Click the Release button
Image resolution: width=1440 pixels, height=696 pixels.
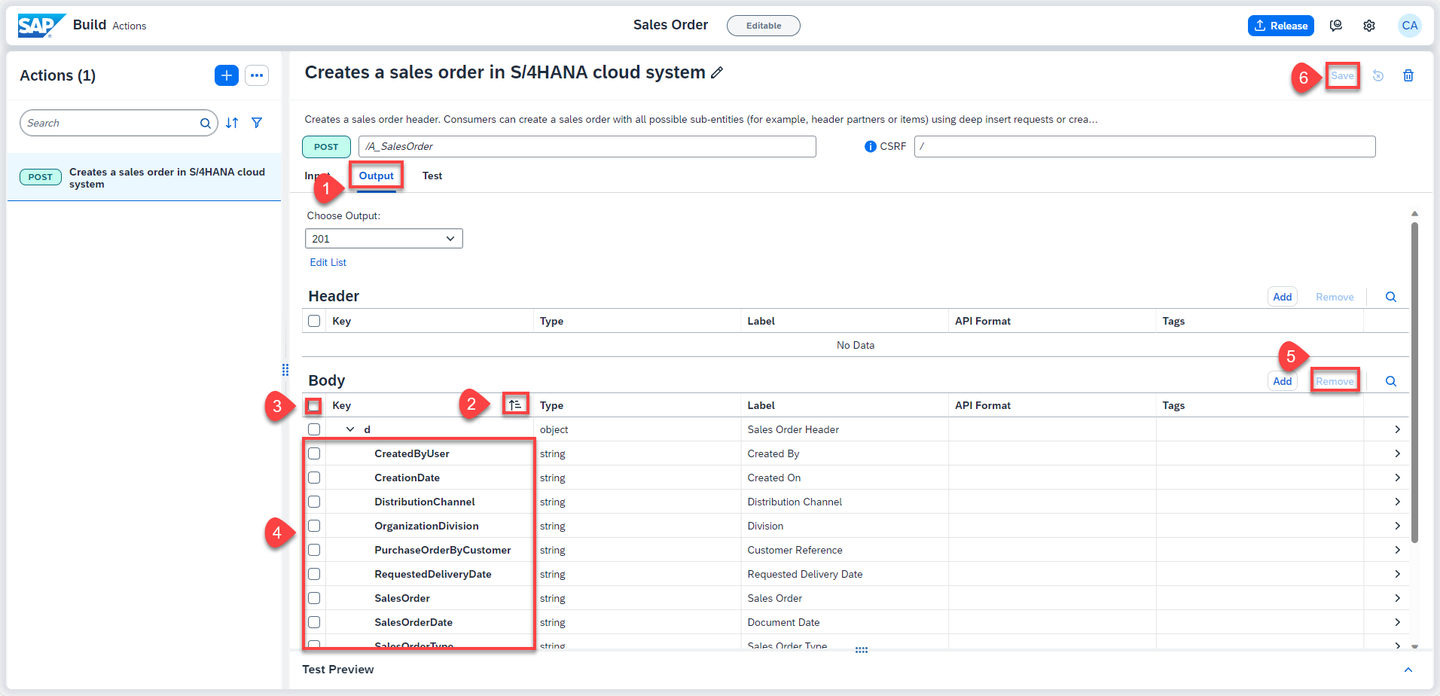(x=1280, y=26)
